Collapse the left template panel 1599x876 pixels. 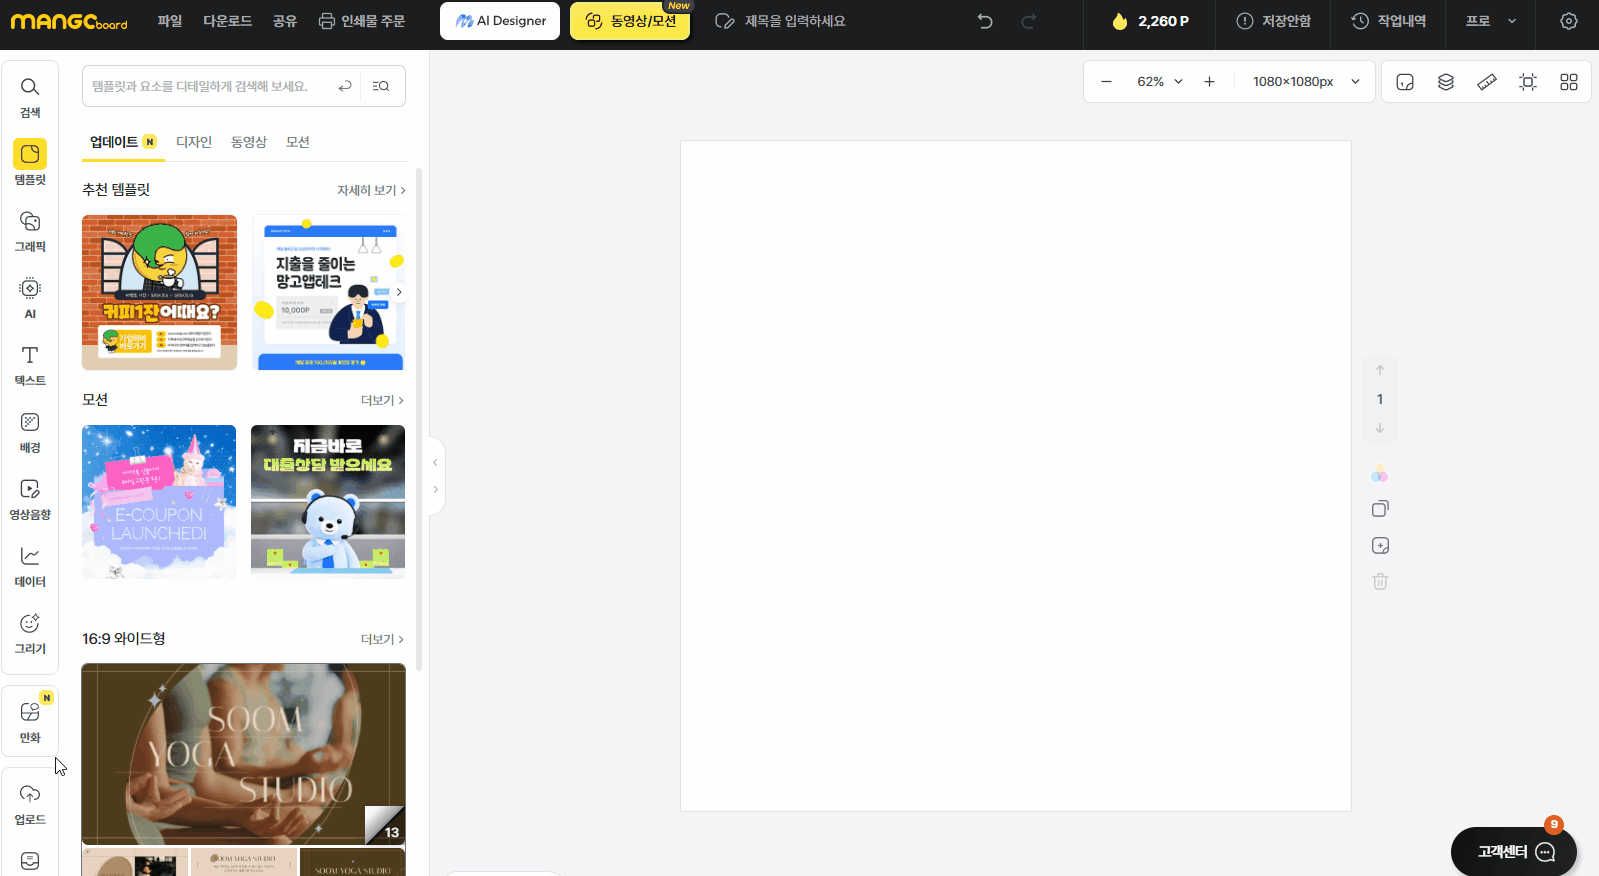(435, 463)
